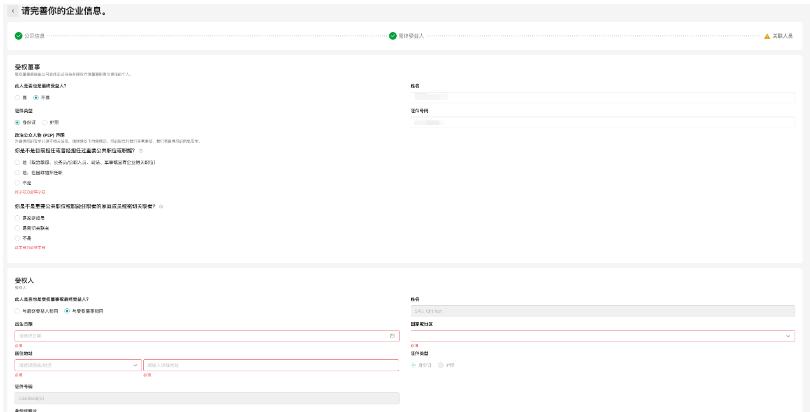Select first option of second PEP question
This screenshot has height=412, width=810.
pos(18,218)
